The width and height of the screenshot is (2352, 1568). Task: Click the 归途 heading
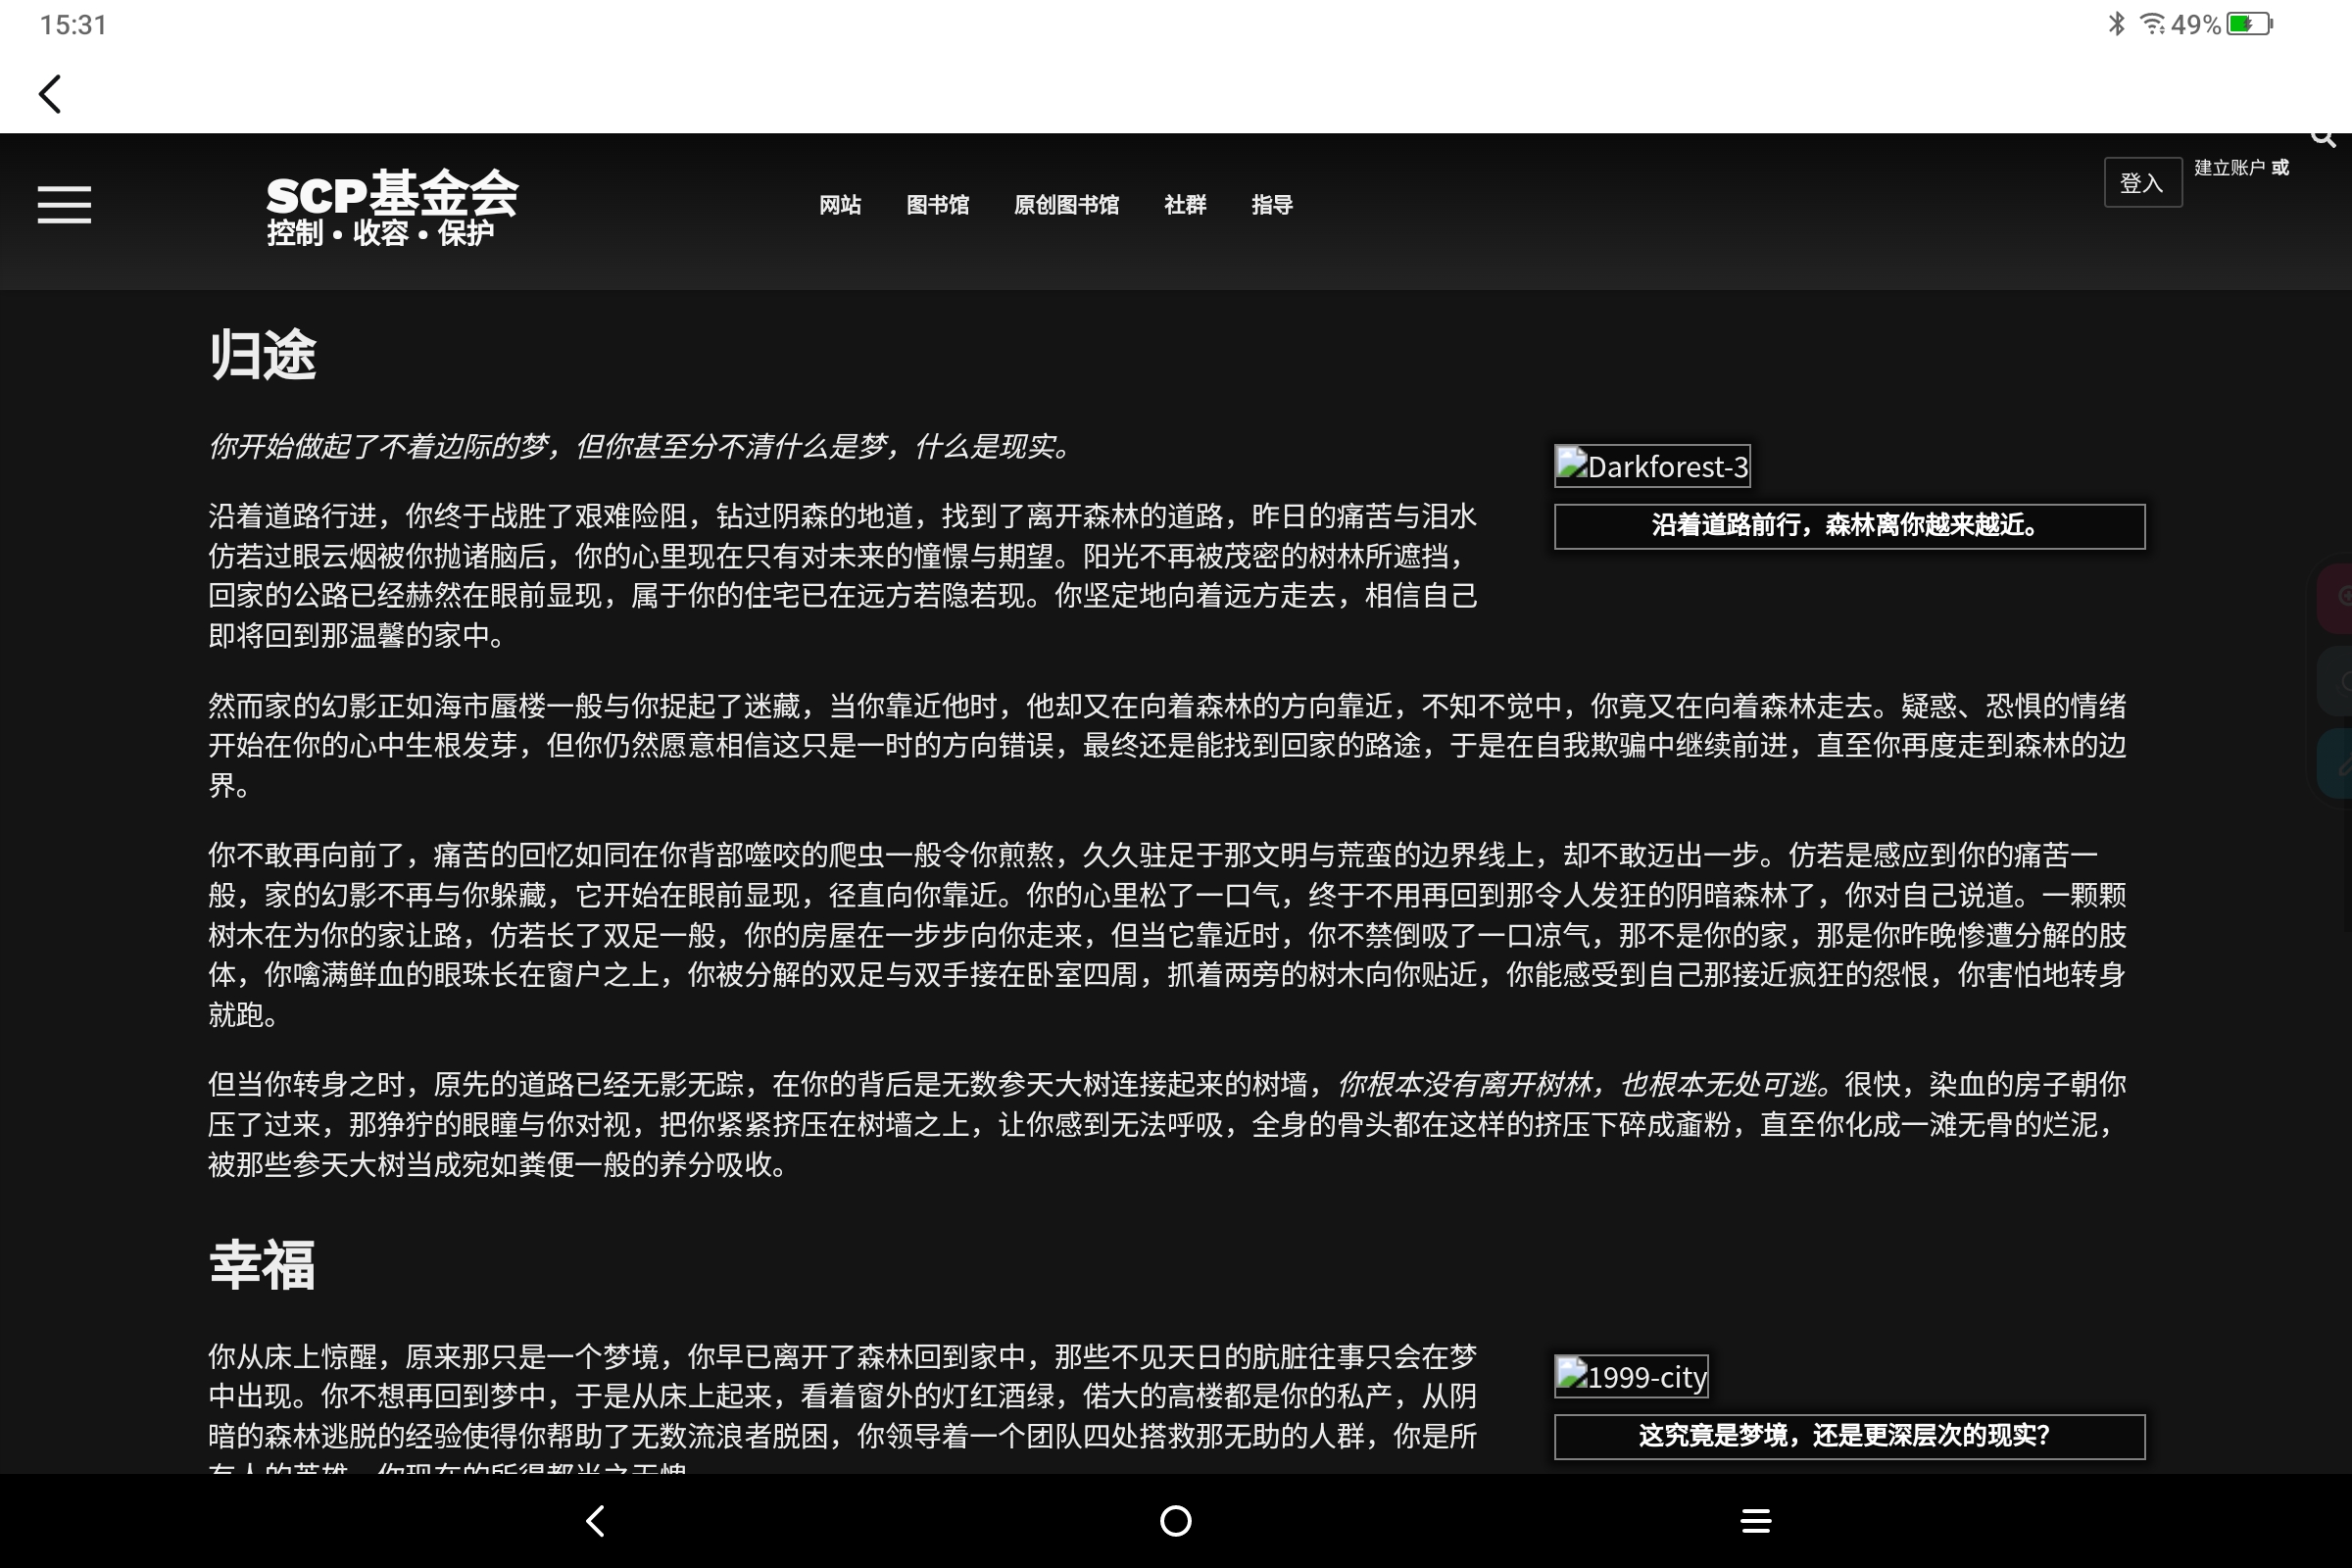(263, 355)
